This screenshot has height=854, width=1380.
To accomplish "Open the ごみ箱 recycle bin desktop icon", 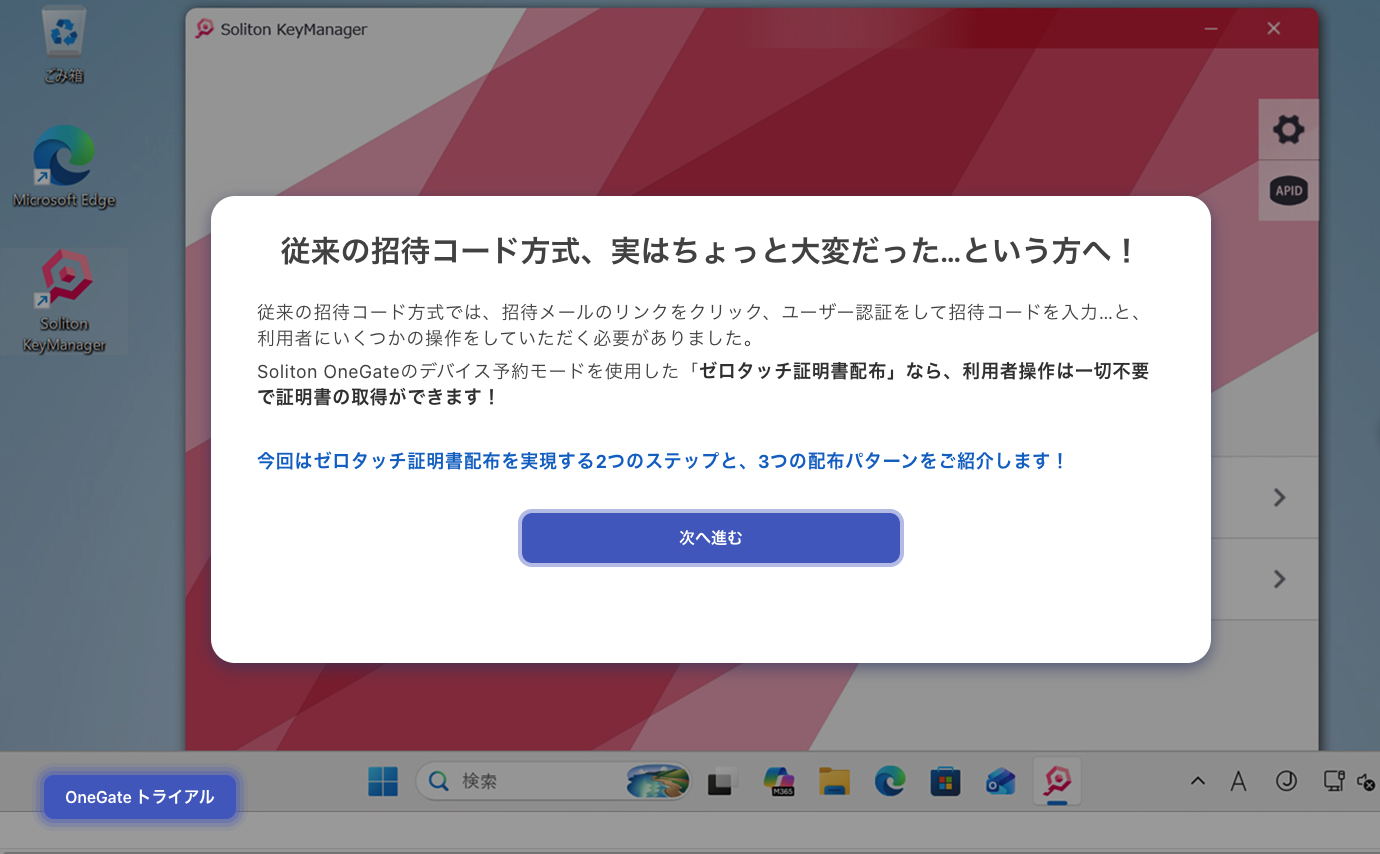I will (64, 45).
